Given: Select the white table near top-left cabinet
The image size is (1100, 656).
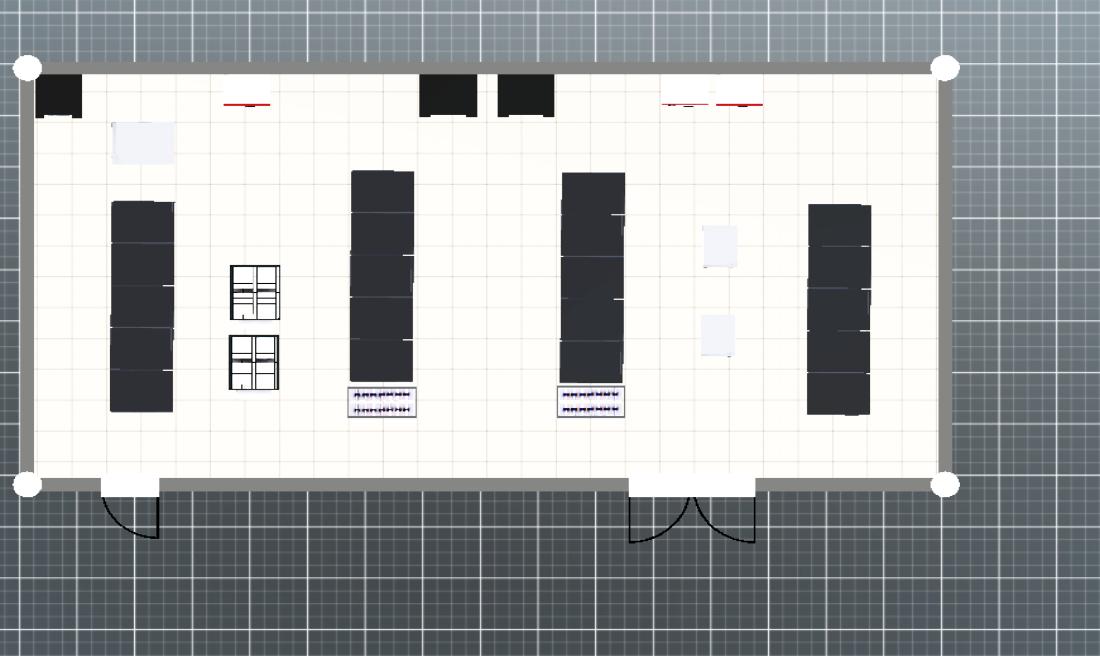Looking at the screenshot, I should click(x=143, y=143).
